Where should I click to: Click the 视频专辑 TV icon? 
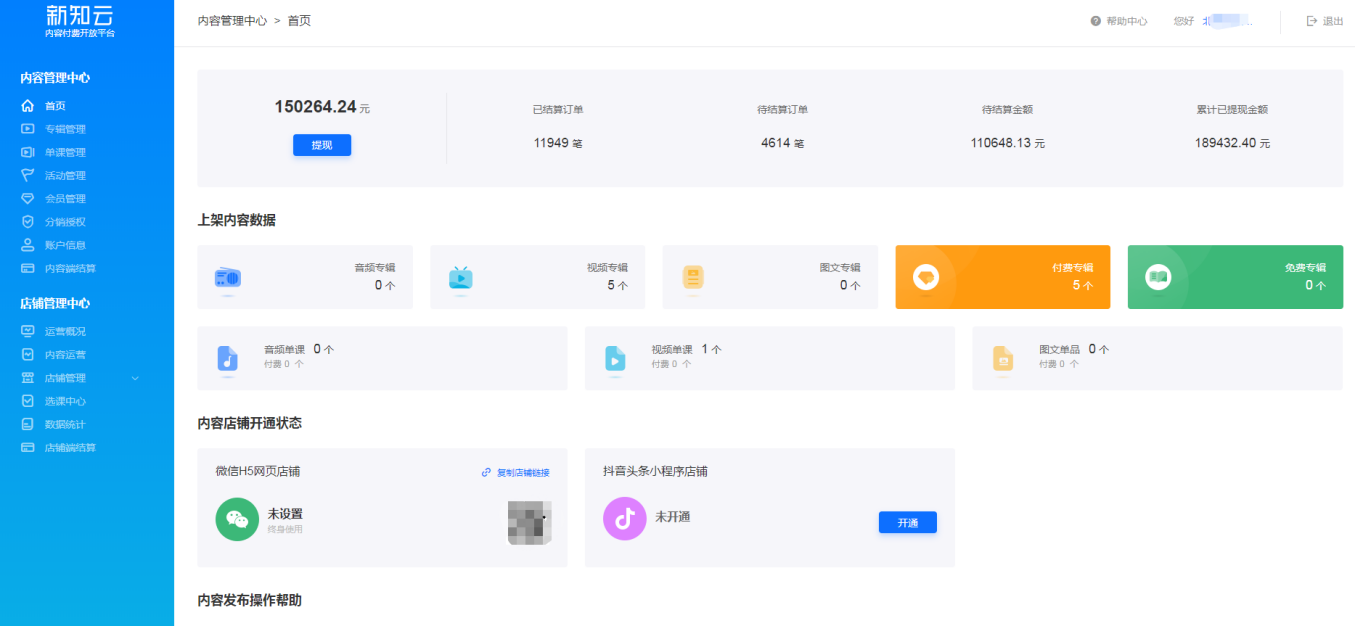point(460,277)
